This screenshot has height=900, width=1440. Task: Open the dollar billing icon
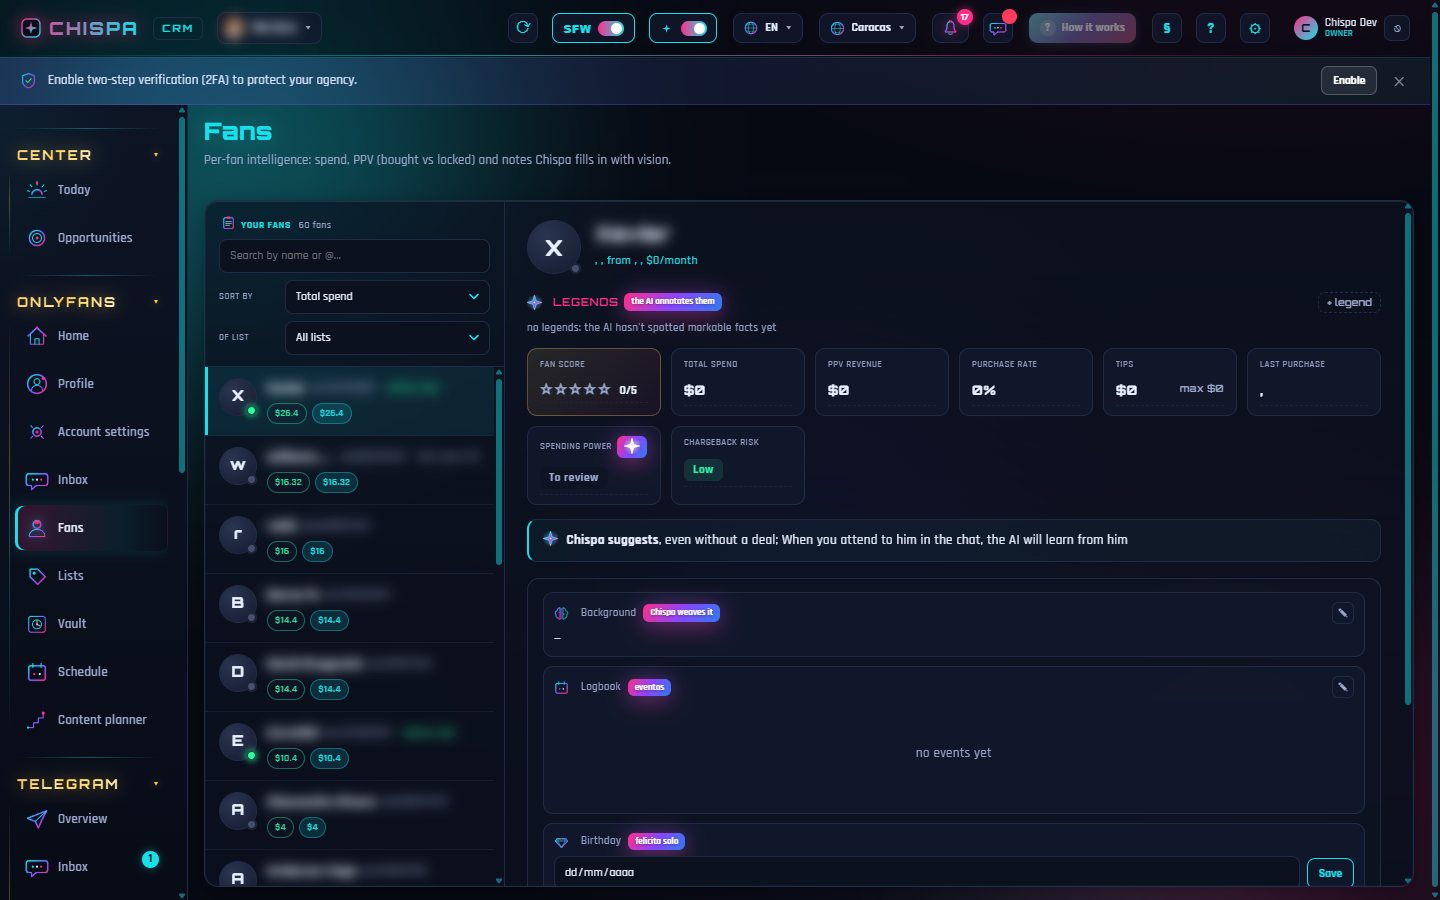coord(1166,28)
